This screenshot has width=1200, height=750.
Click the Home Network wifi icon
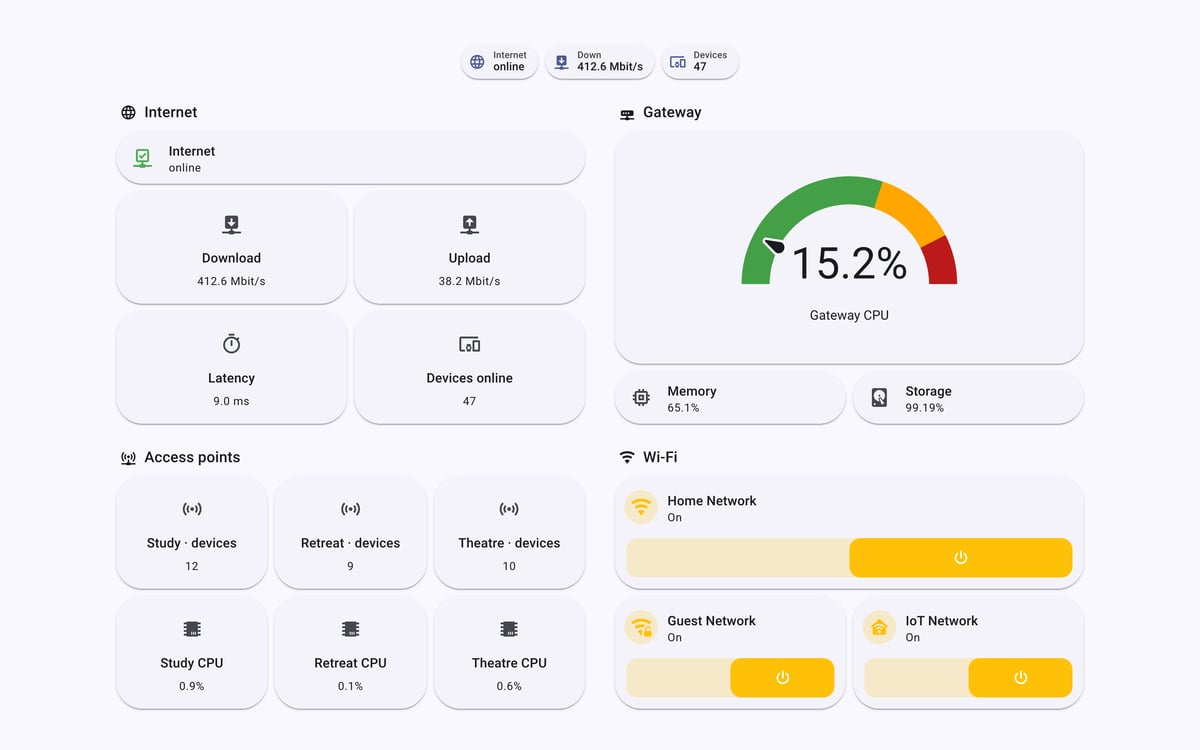[641, 507]
